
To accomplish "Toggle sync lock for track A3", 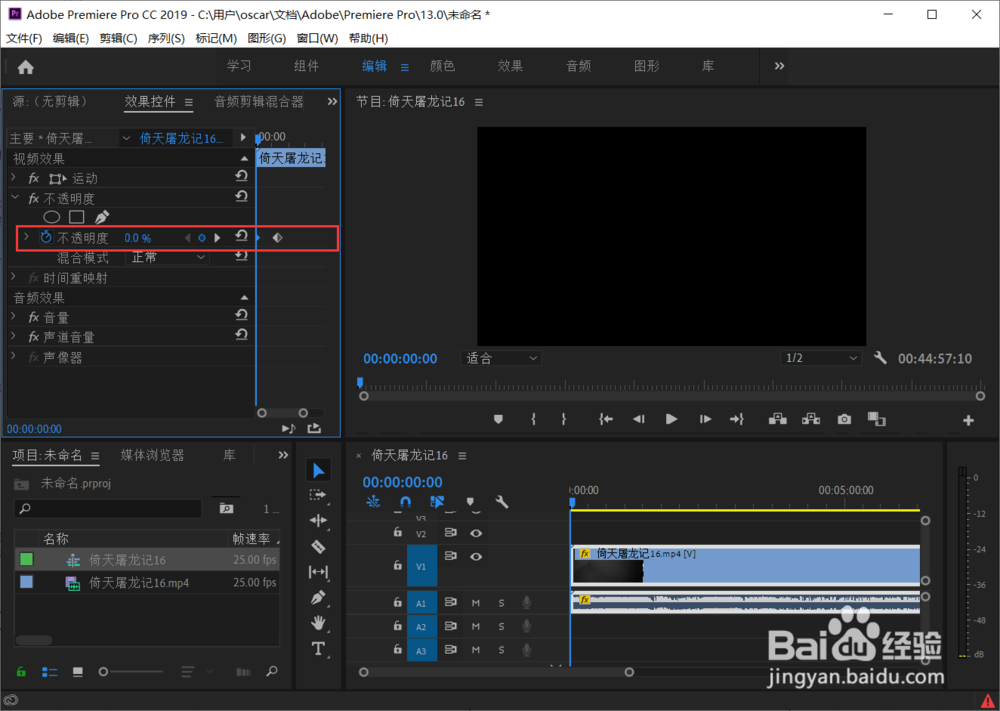I will click(450, 650).
